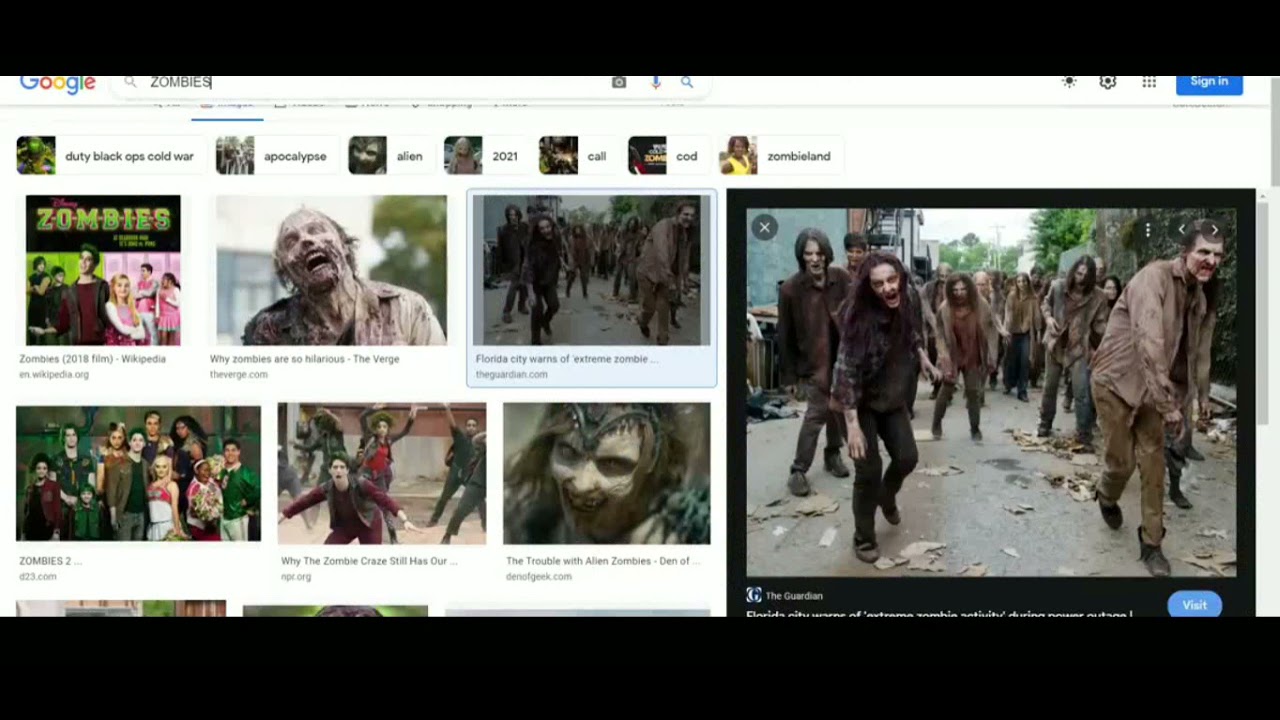The height and width of the screenshot is (720, 1280).
Task: Toggle dark theme sun icon
Action: coord(1069,82)
